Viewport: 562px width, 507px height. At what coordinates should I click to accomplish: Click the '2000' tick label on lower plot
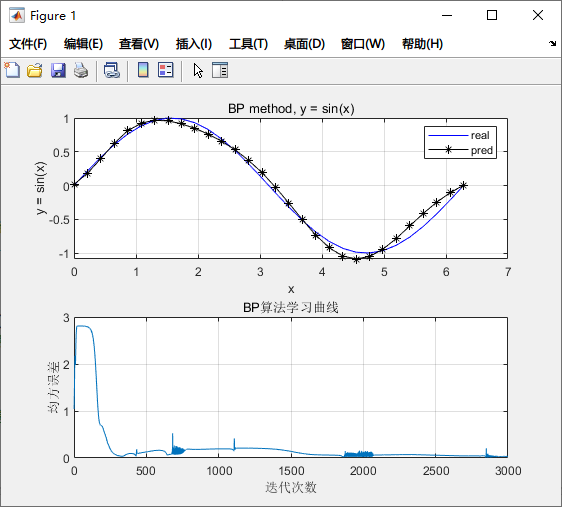pyautogui.click(x=363, y=471)
